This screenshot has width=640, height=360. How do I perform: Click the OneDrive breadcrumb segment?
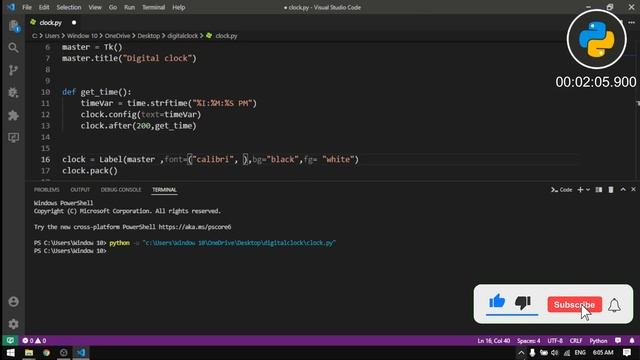(x=117, y=36)
